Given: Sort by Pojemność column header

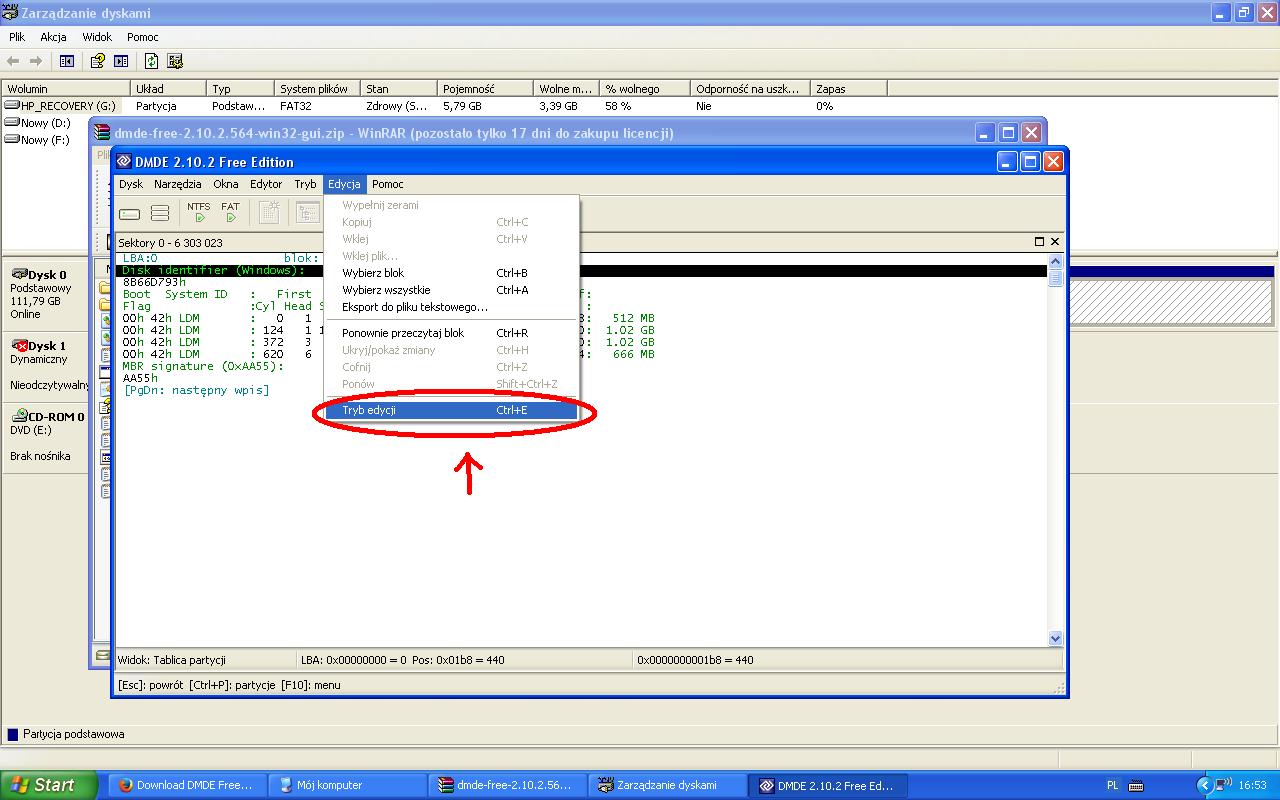Looking at the screenshot, I should click(485, 88).
